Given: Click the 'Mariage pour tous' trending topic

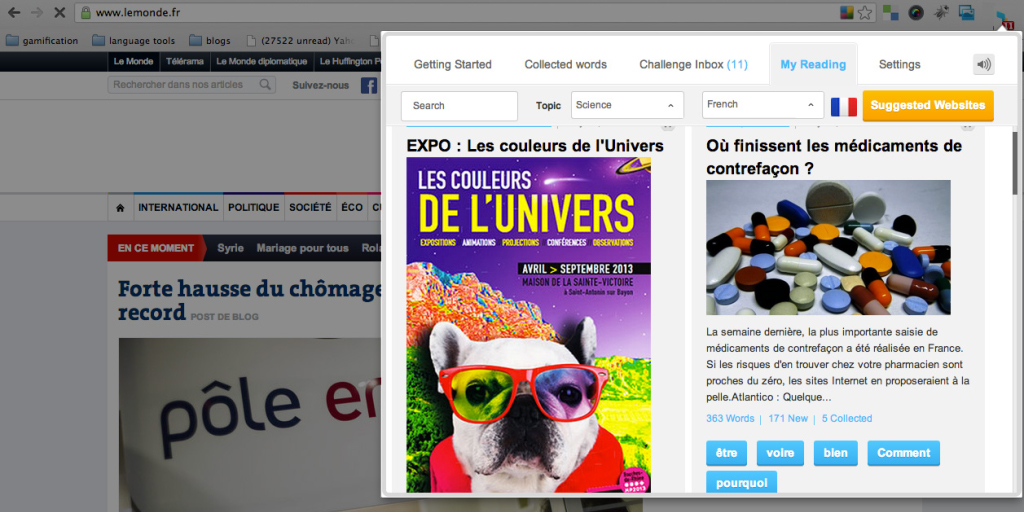Looking at the screenshot, I should (x=302, y=248).
